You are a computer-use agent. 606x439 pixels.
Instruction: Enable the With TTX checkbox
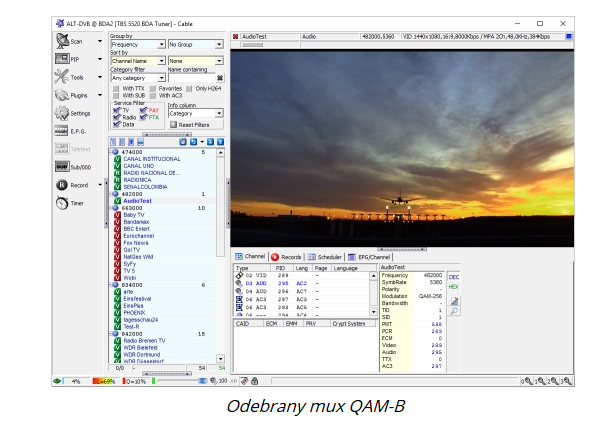[x=116, y=88]
